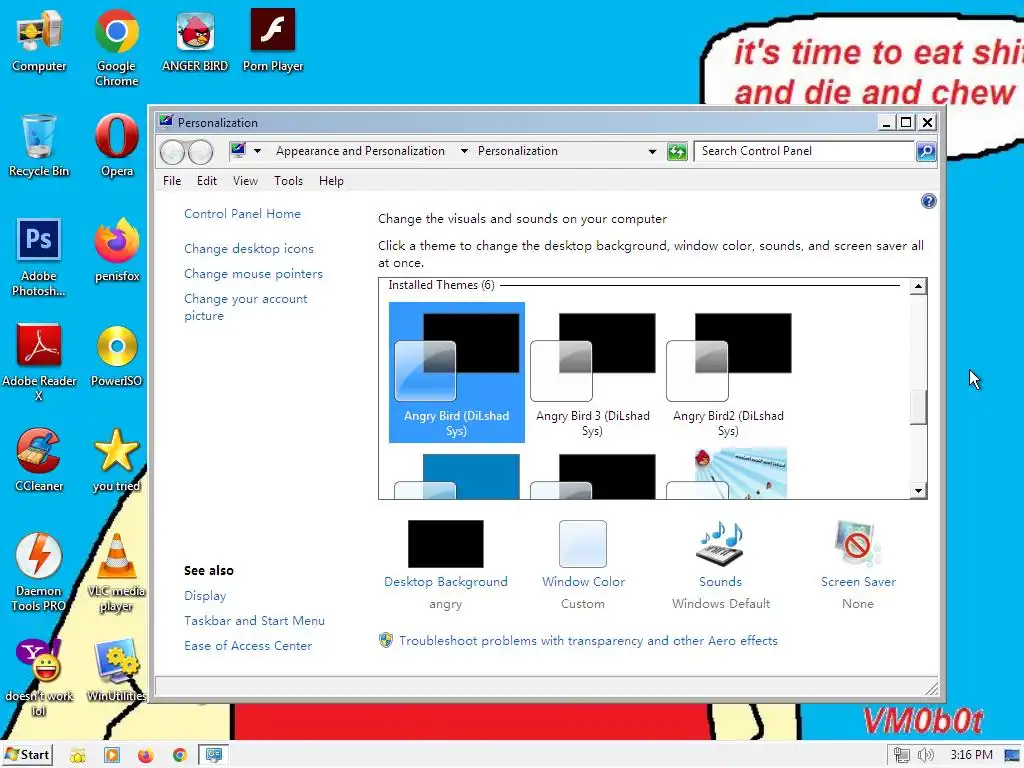Viewport: 1024px width, 768px height.
Task: Select the 'doesn't work lol' Yahoo icon
Action: point(39,677)
